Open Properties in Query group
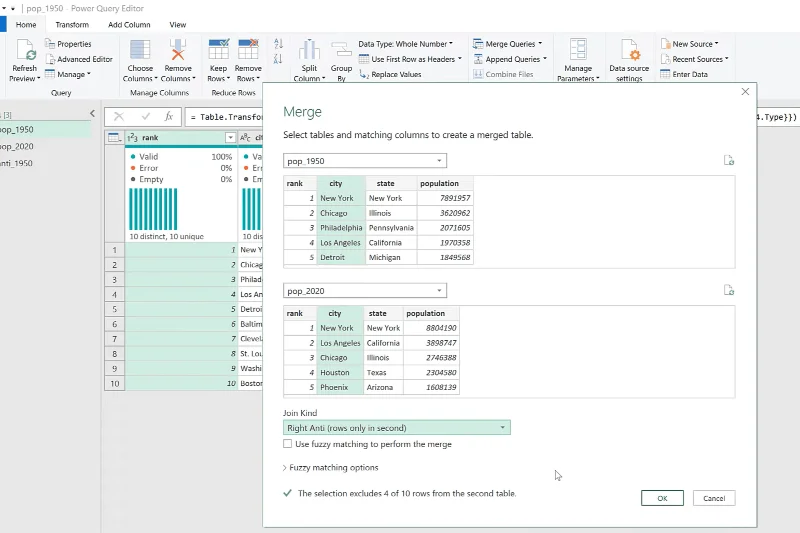This screenshot has height=533, width=800. click(68, 44)
